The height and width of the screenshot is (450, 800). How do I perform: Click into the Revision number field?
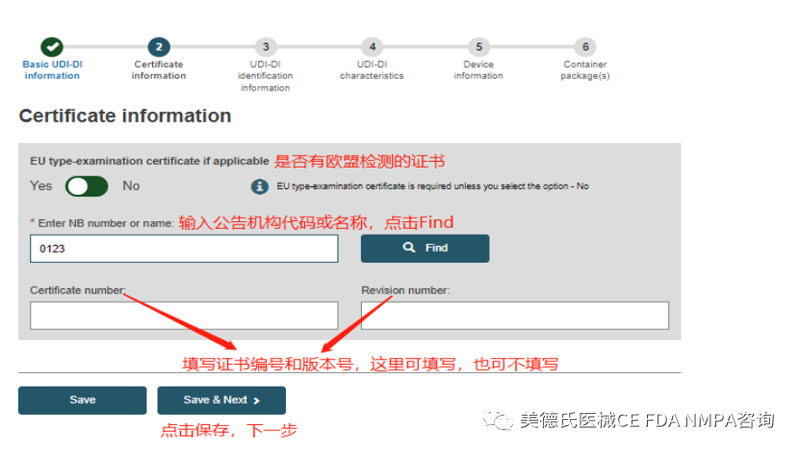[514, 316]
